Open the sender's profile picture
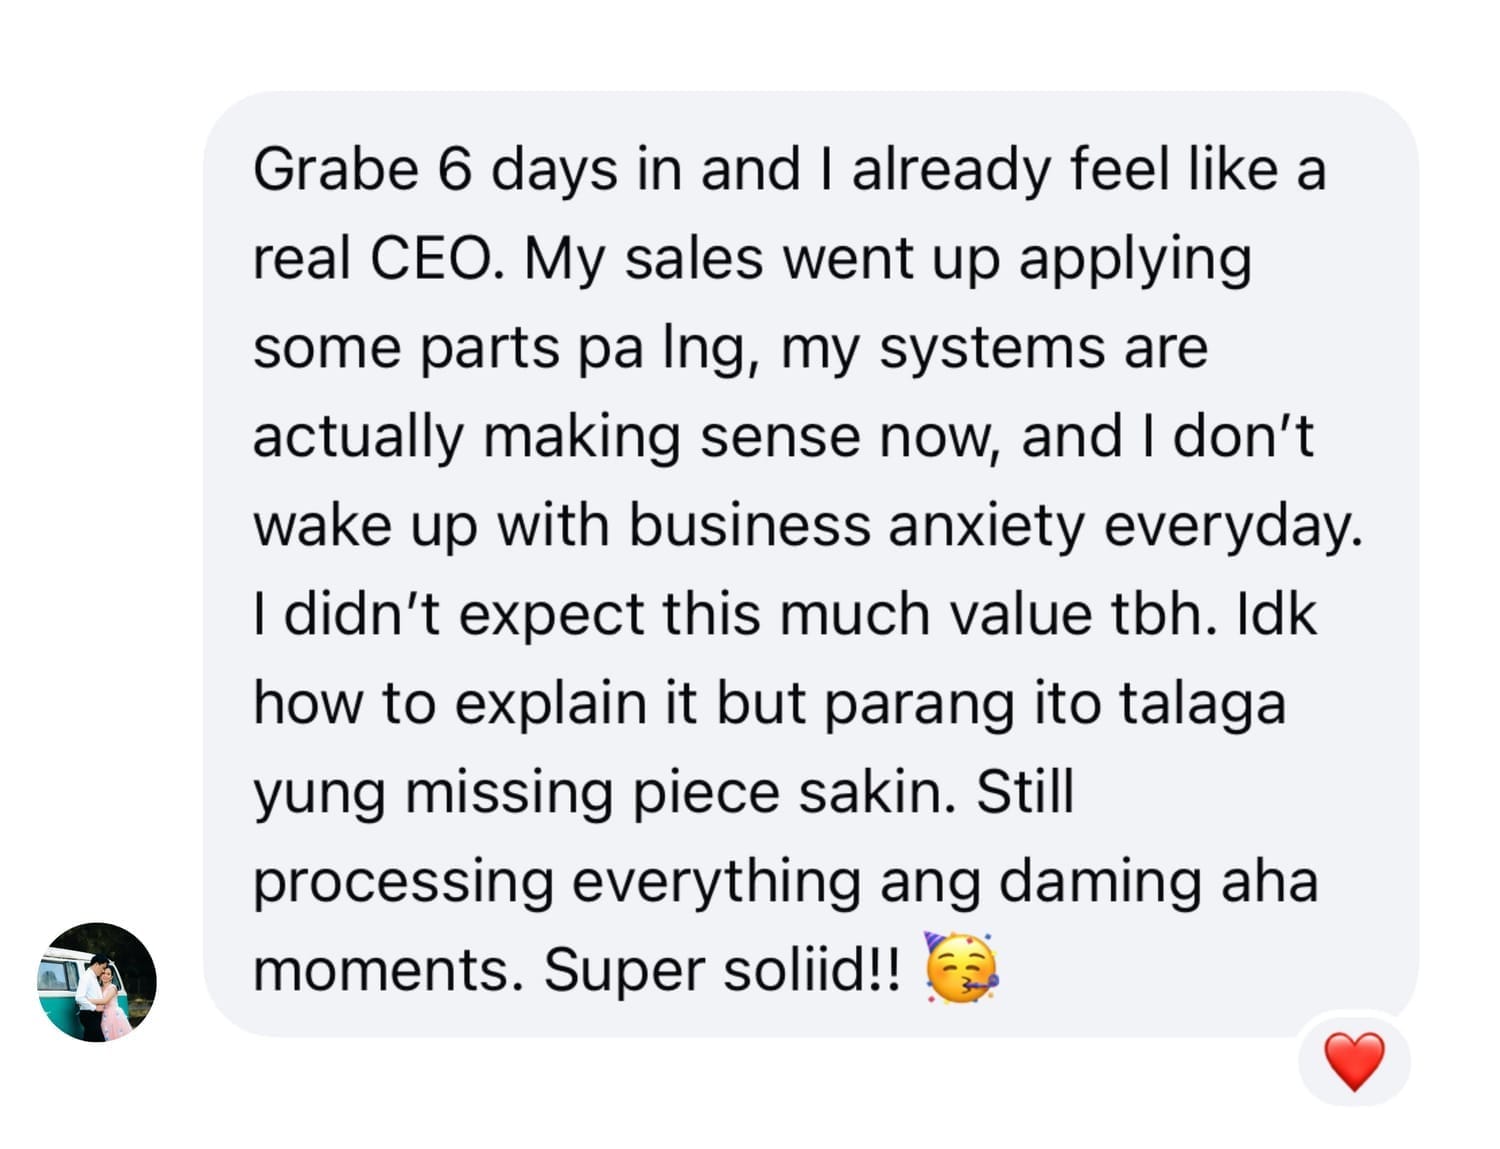The image size is (1500, 1149). click(97, 982)
